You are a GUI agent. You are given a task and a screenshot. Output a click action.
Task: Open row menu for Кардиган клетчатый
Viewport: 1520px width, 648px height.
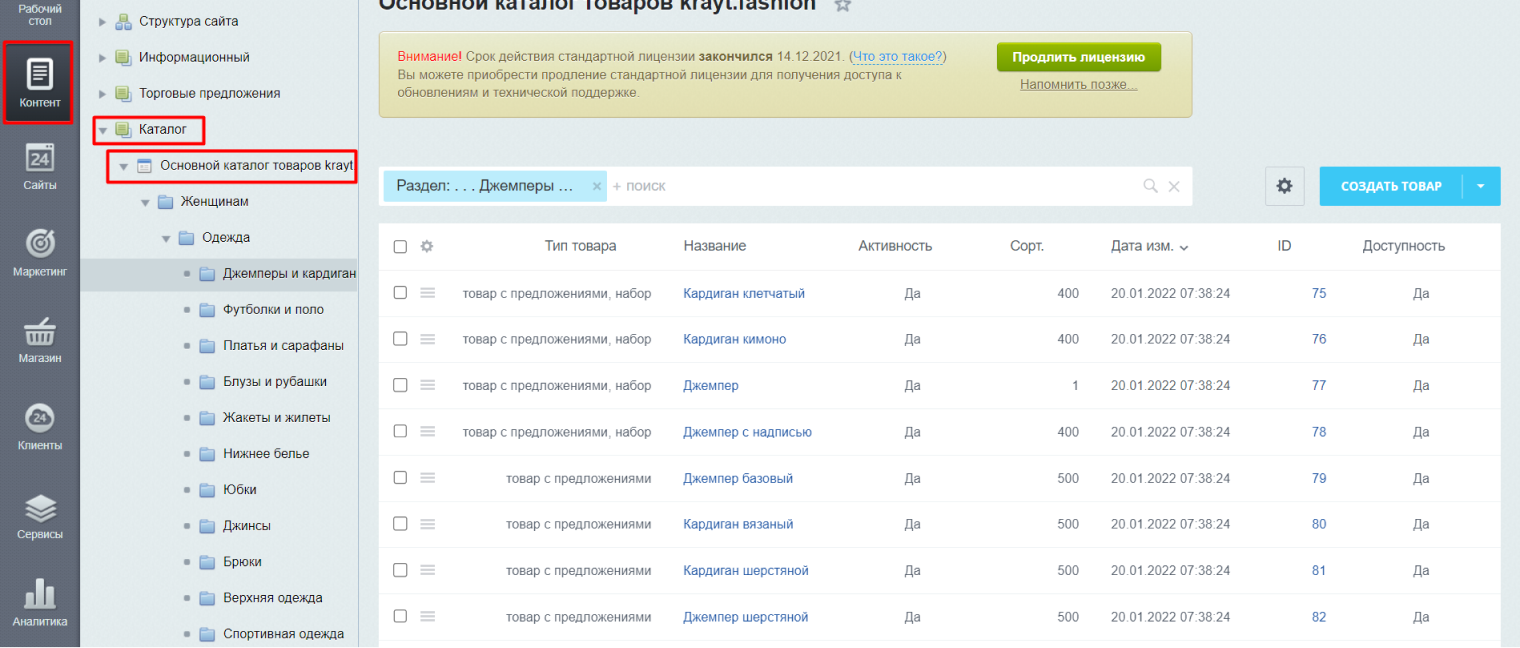428,293
